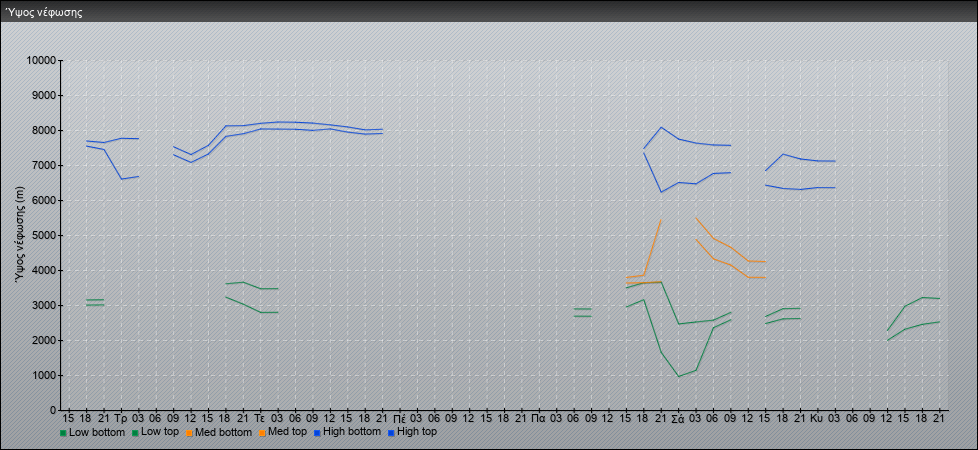Viewport: 978px width, 450px height.
Task: Click the 3000 value on y-axis
Action: (x=44, y=305)
